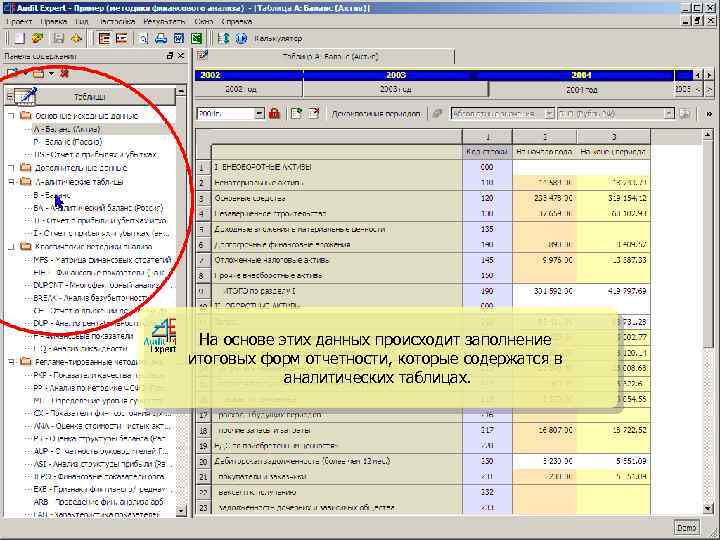
Task: Open the Калькулятор tool
Action: (278, 39)
